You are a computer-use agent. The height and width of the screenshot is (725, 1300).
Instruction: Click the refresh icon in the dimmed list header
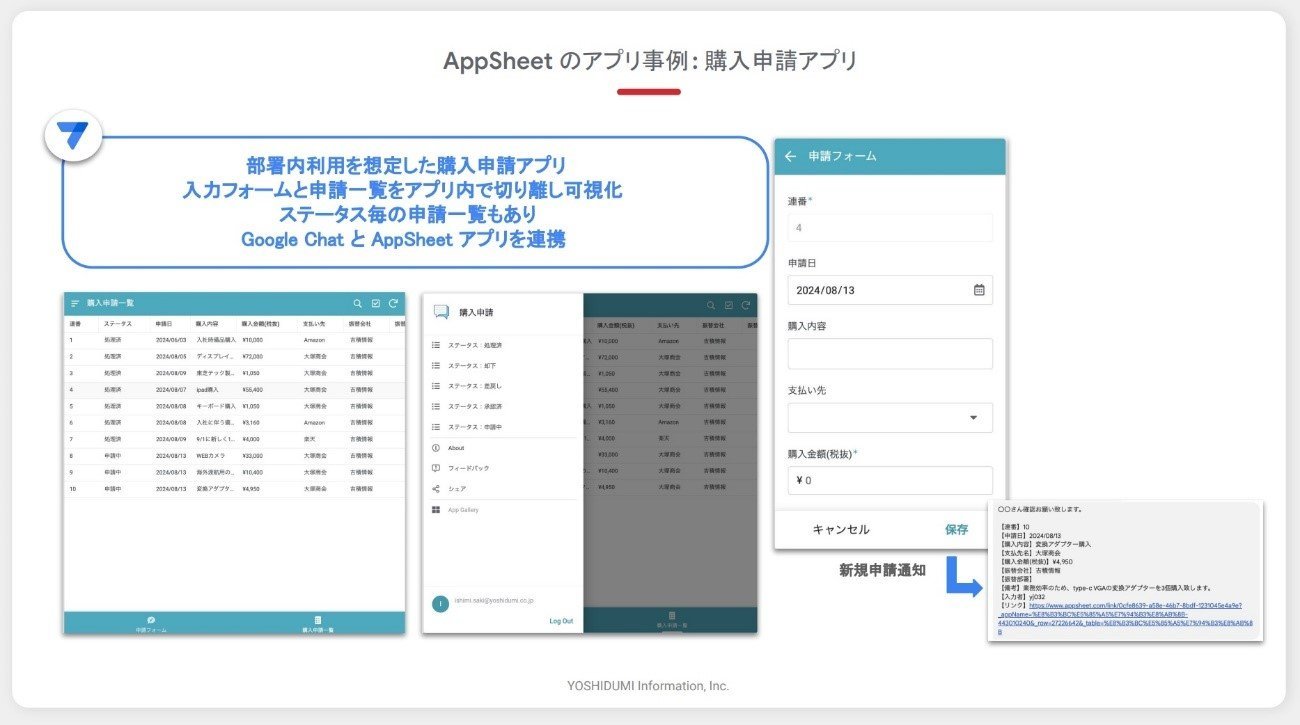point(747,306)
